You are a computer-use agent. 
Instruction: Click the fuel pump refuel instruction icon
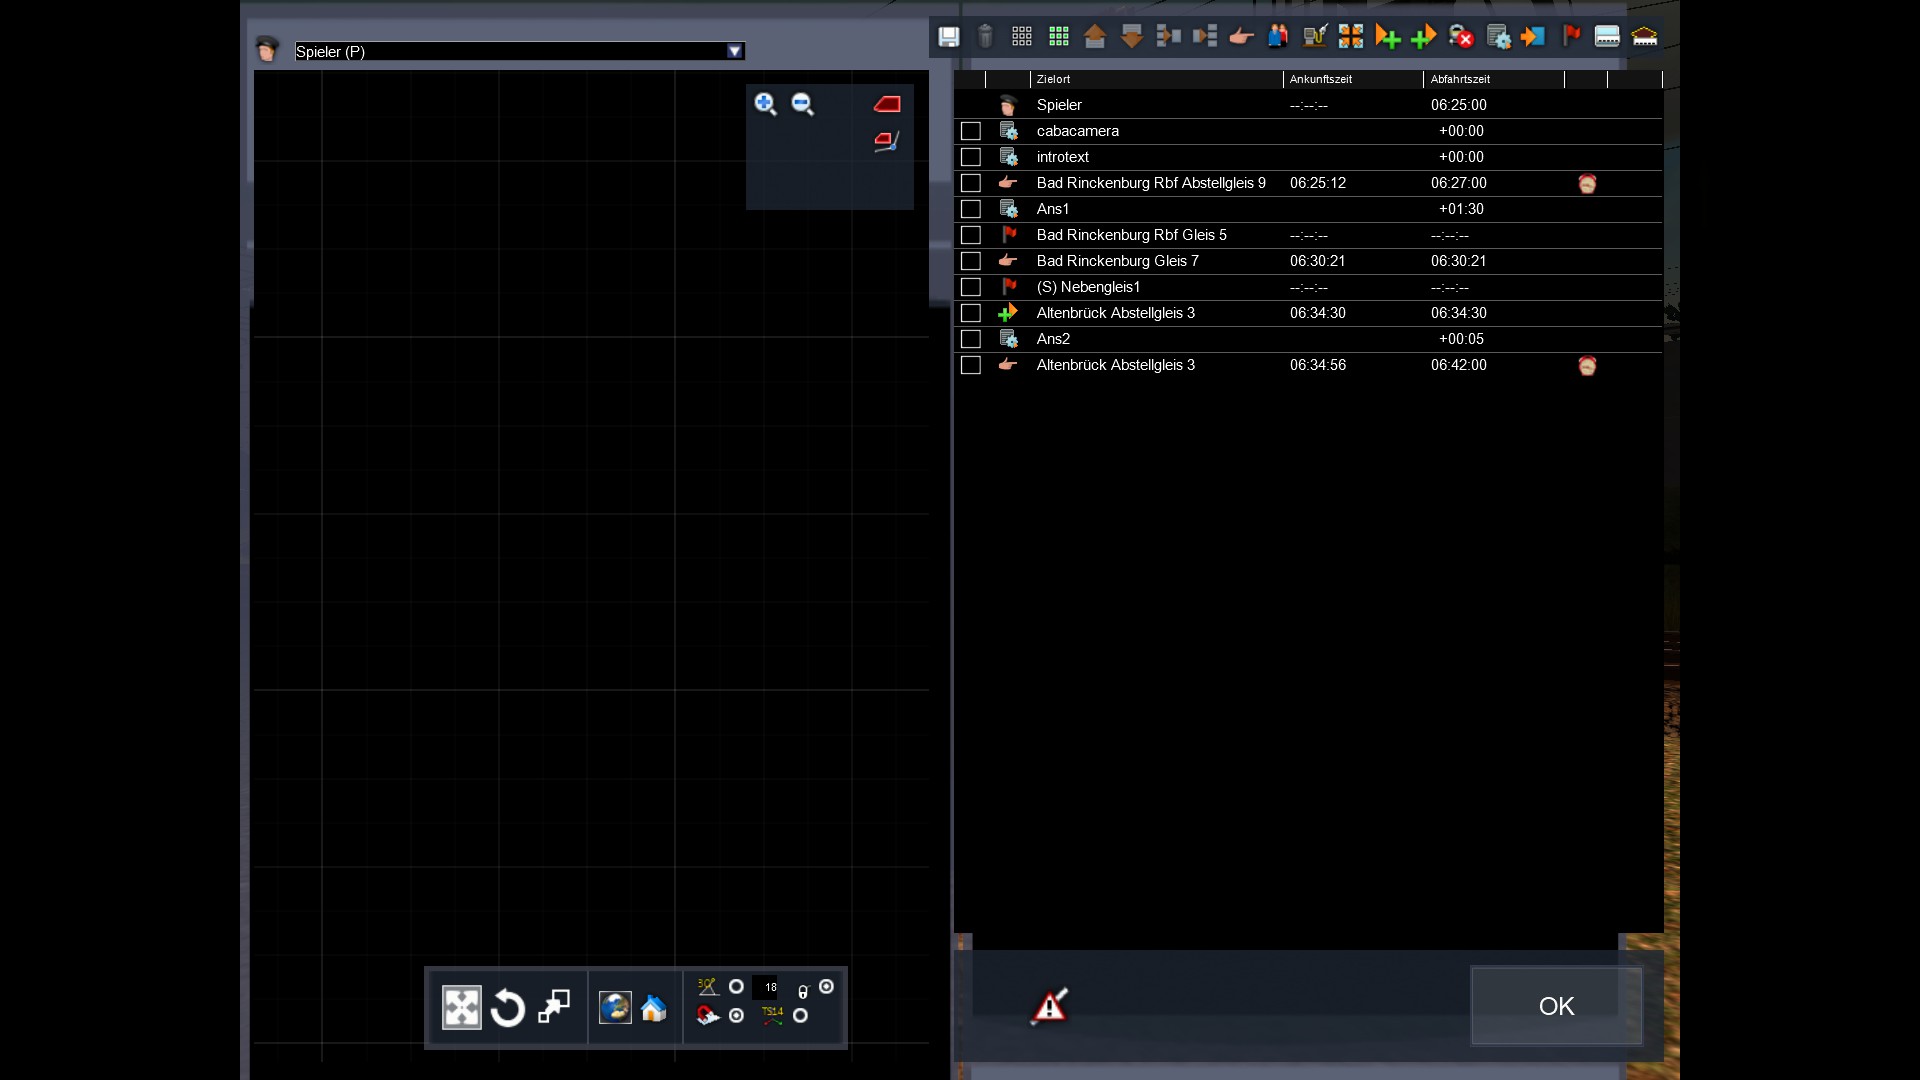(1314, 37)
